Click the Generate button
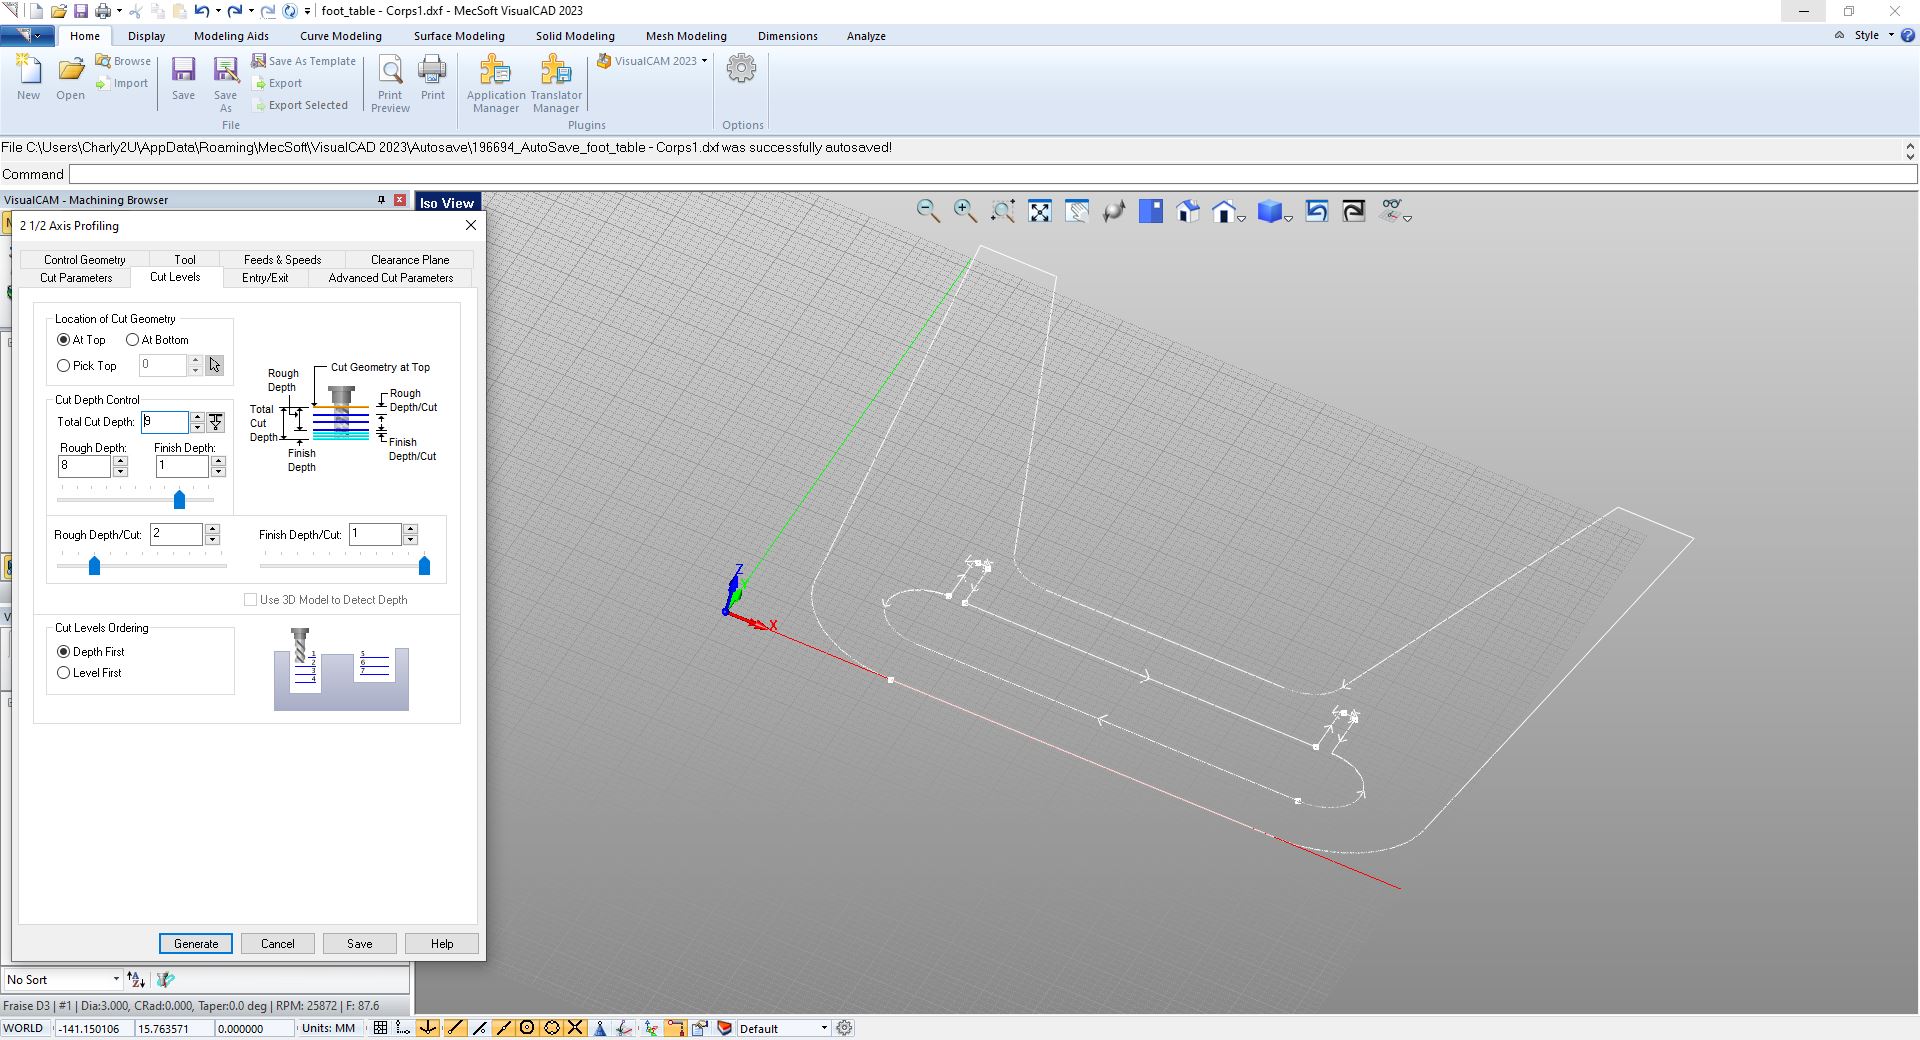The width and height of the screenshot is (1920, 1040). (x=196, y=944)
